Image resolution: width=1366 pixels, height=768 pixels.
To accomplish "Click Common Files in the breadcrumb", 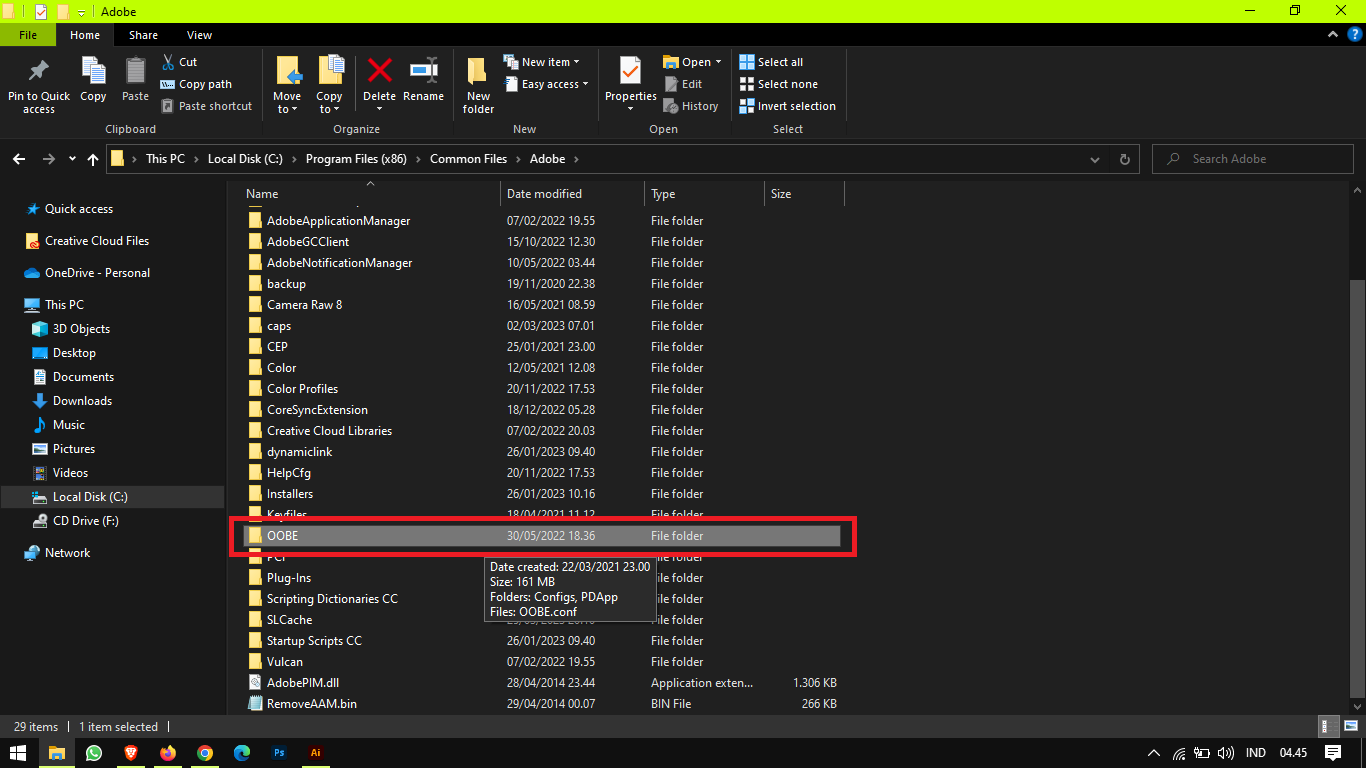I will tap(469, 159).
